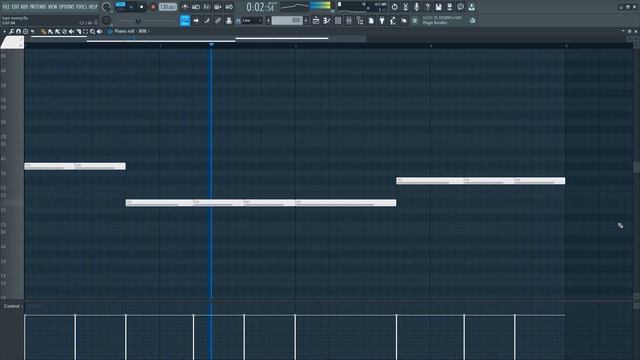640x360 pixels.
Task: Open piano roll snap magnet menu
Action: pos(18,31)
